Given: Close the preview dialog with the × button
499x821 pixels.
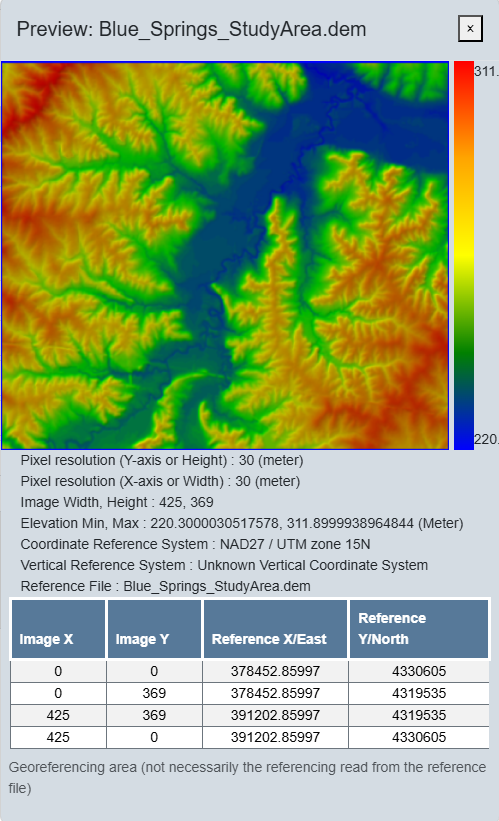Looking at the screenshot, I should coord(470,29).
